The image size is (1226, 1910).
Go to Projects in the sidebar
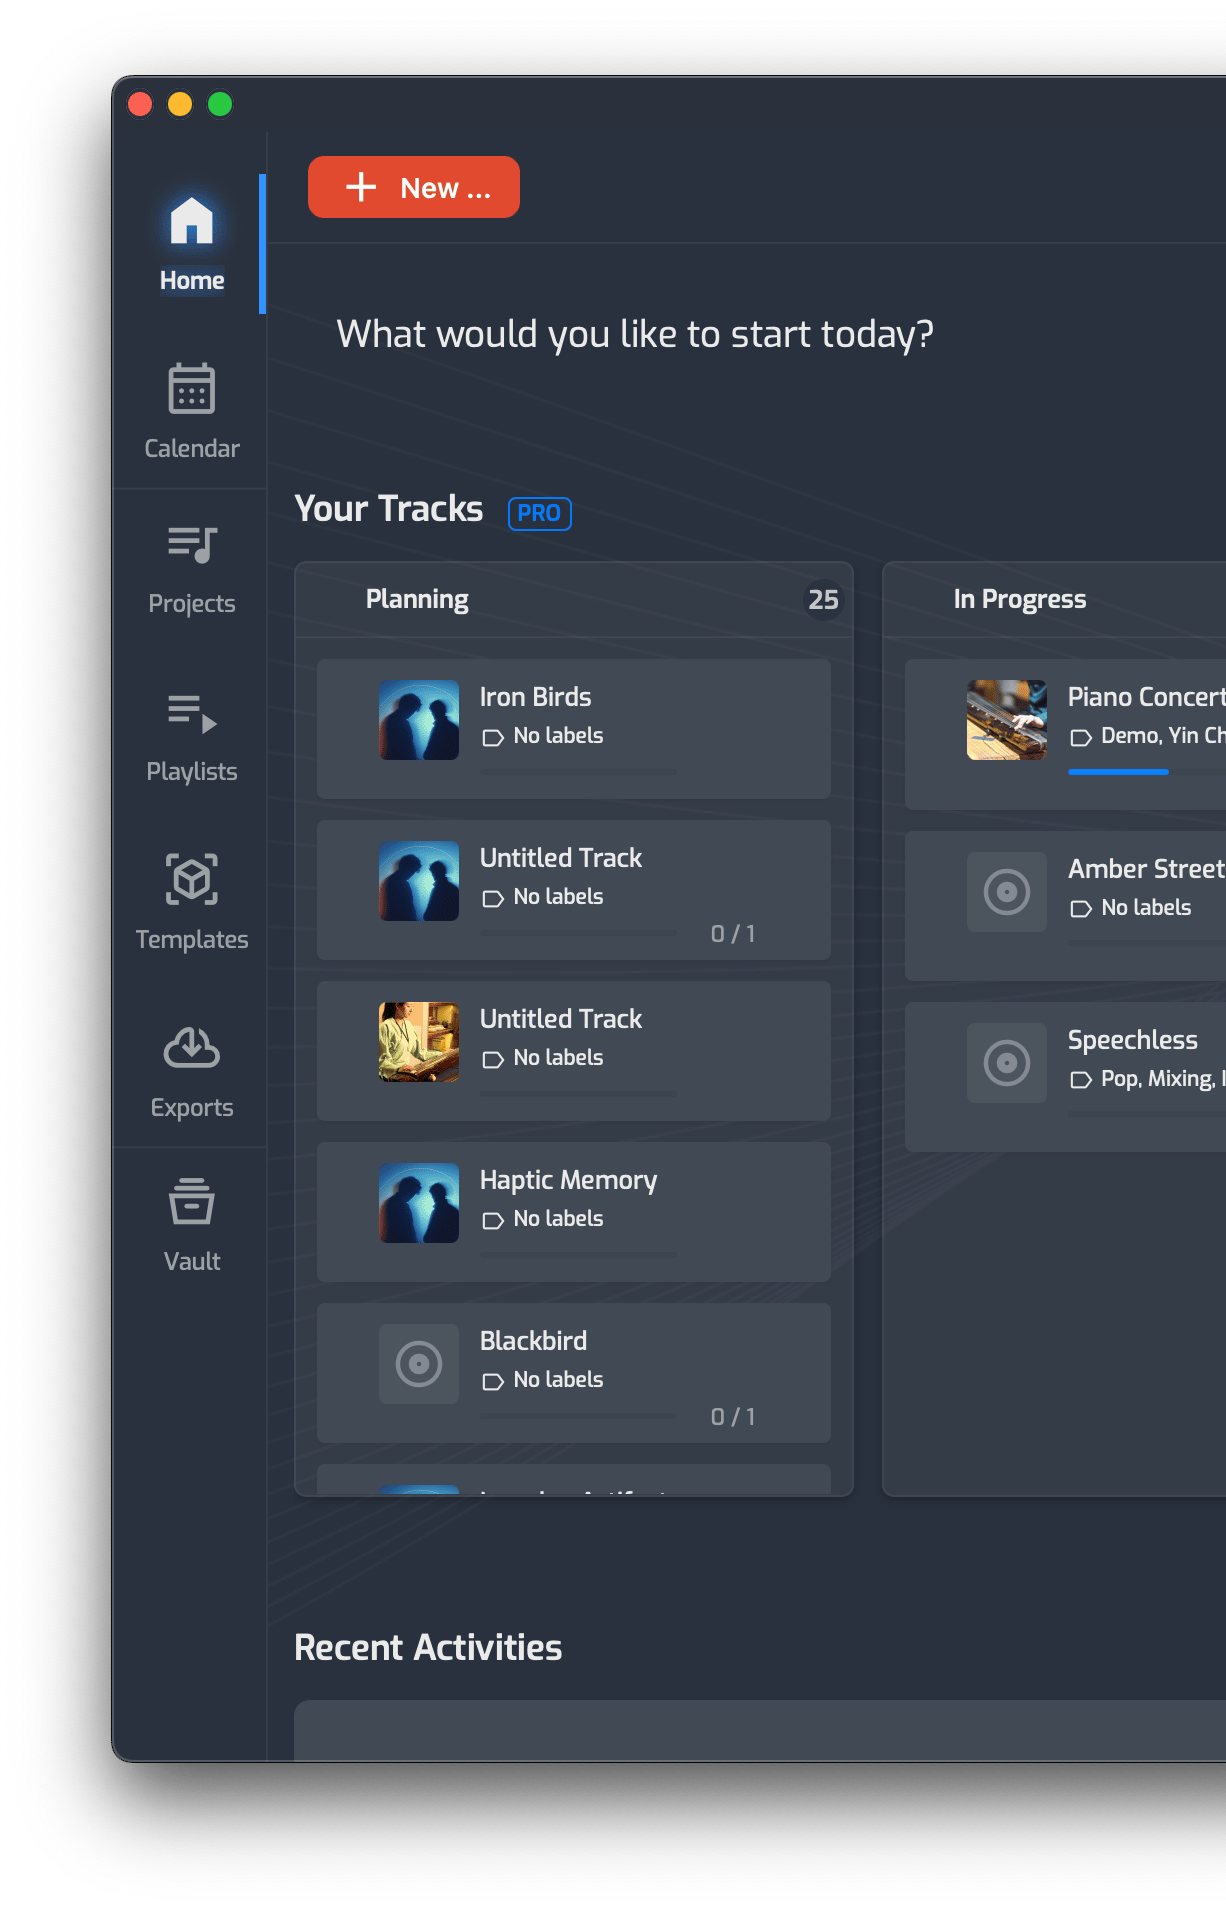[191, 570]
